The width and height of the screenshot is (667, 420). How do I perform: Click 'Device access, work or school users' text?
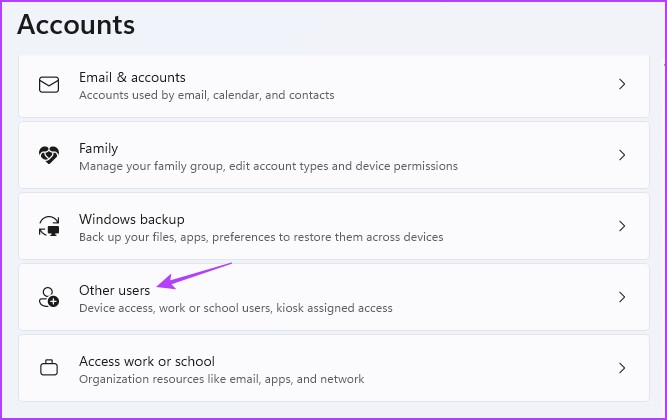point(236,308)
